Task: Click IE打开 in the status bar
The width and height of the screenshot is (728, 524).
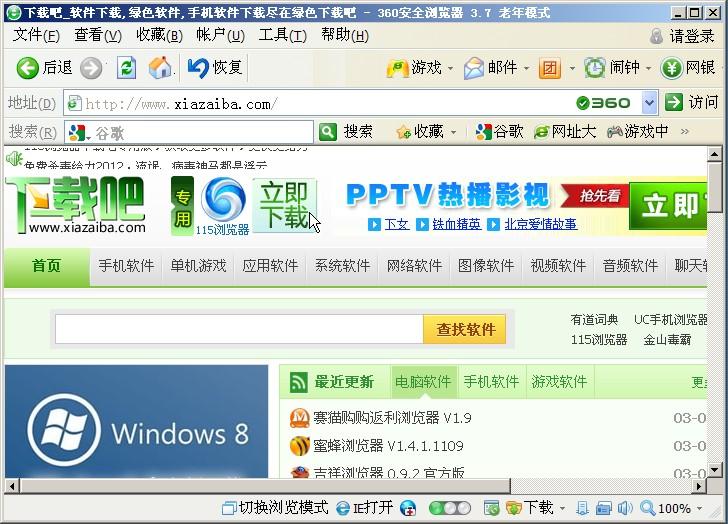Action: [364, 508]
